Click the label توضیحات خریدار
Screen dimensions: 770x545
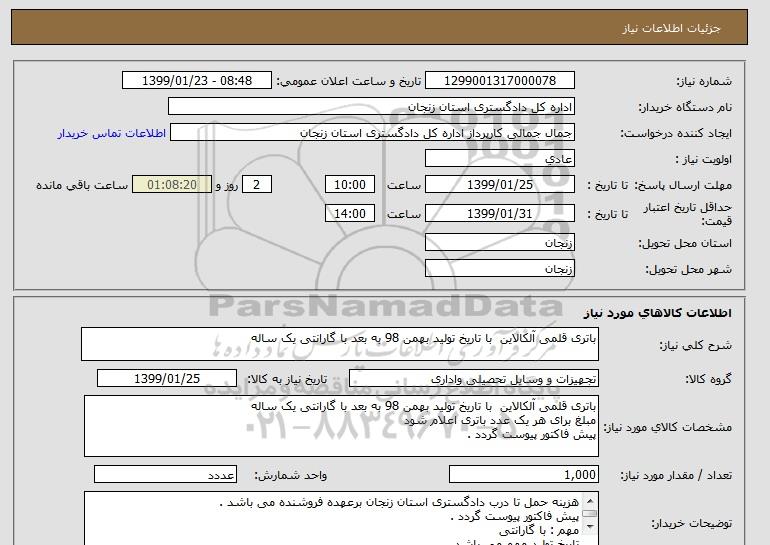[x=691, y=523]
